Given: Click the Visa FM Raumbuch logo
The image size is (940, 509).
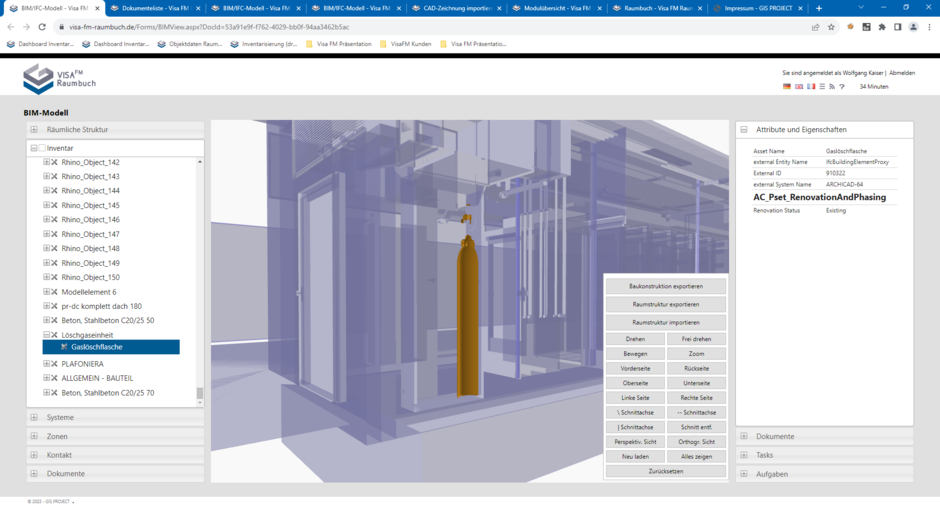Looking at the screenshot, I should (59, 79).
